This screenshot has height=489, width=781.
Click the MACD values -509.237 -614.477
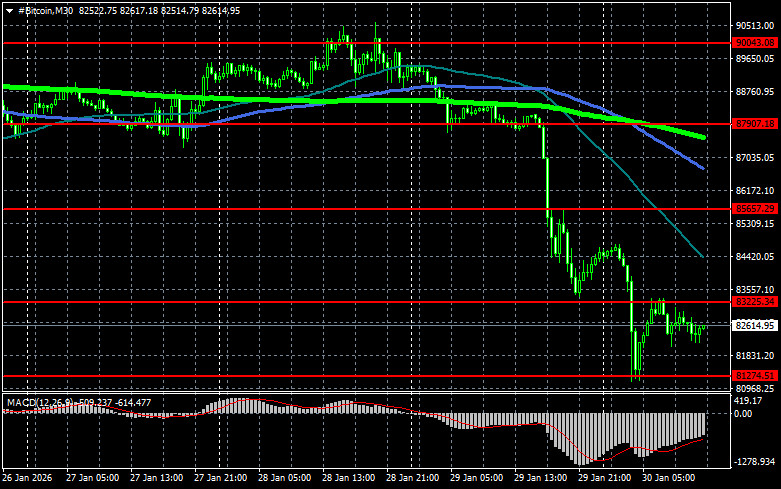[x=115, y=402]
